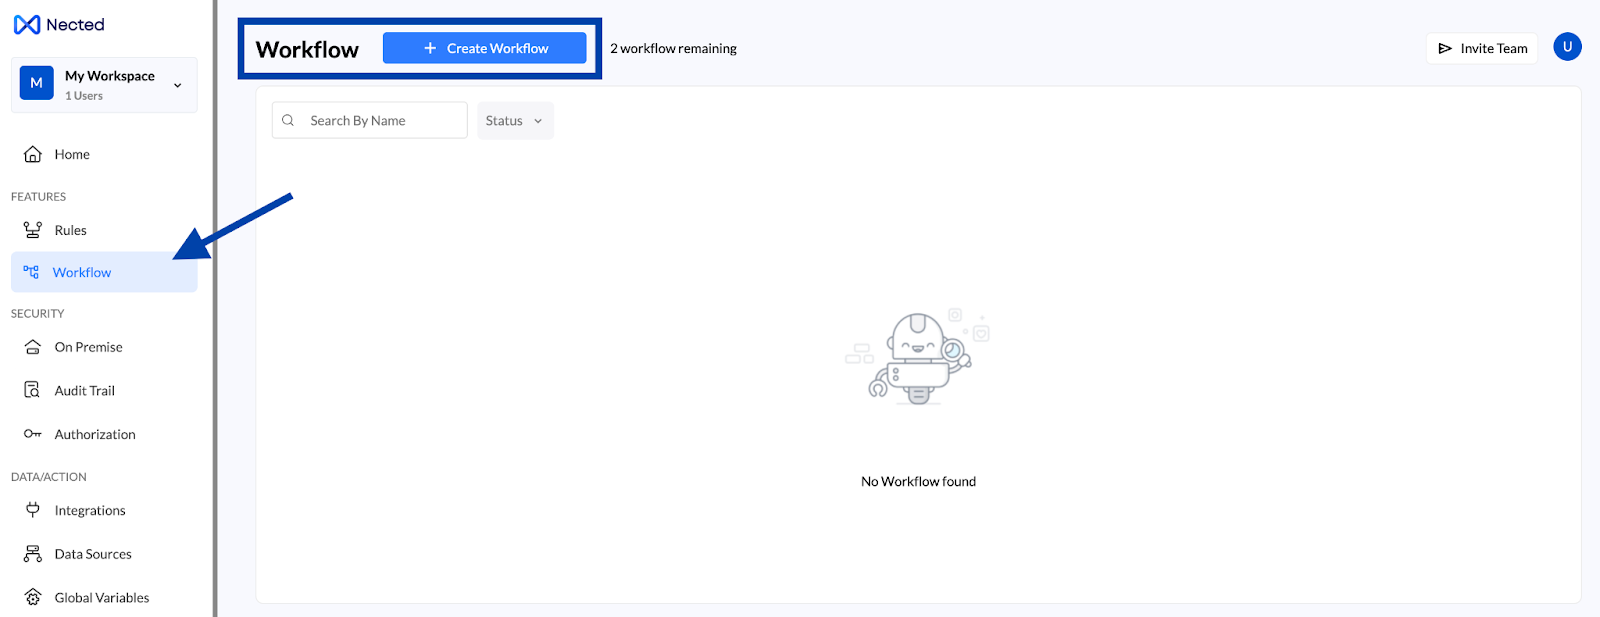Click the FEATURES section label
Screen dimensions: 1600x617
coord(38,197)
